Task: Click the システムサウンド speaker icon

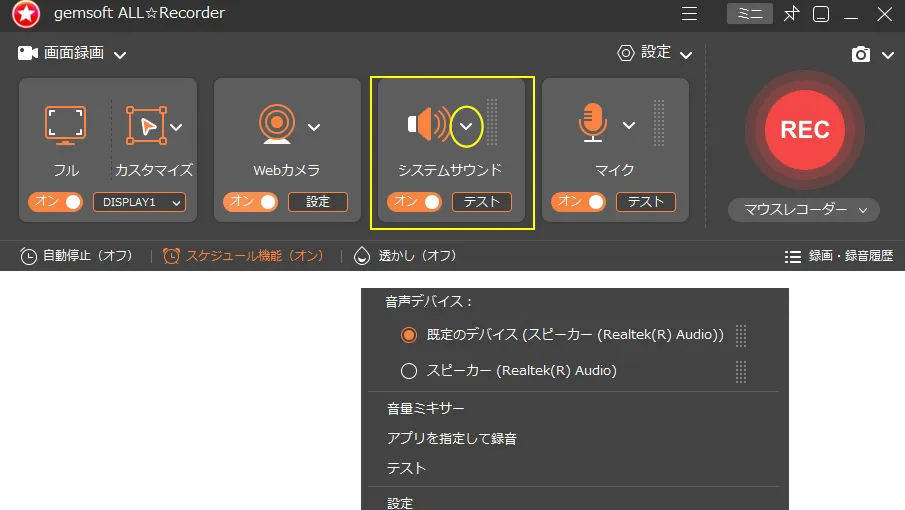Action: tap(428, 124)
